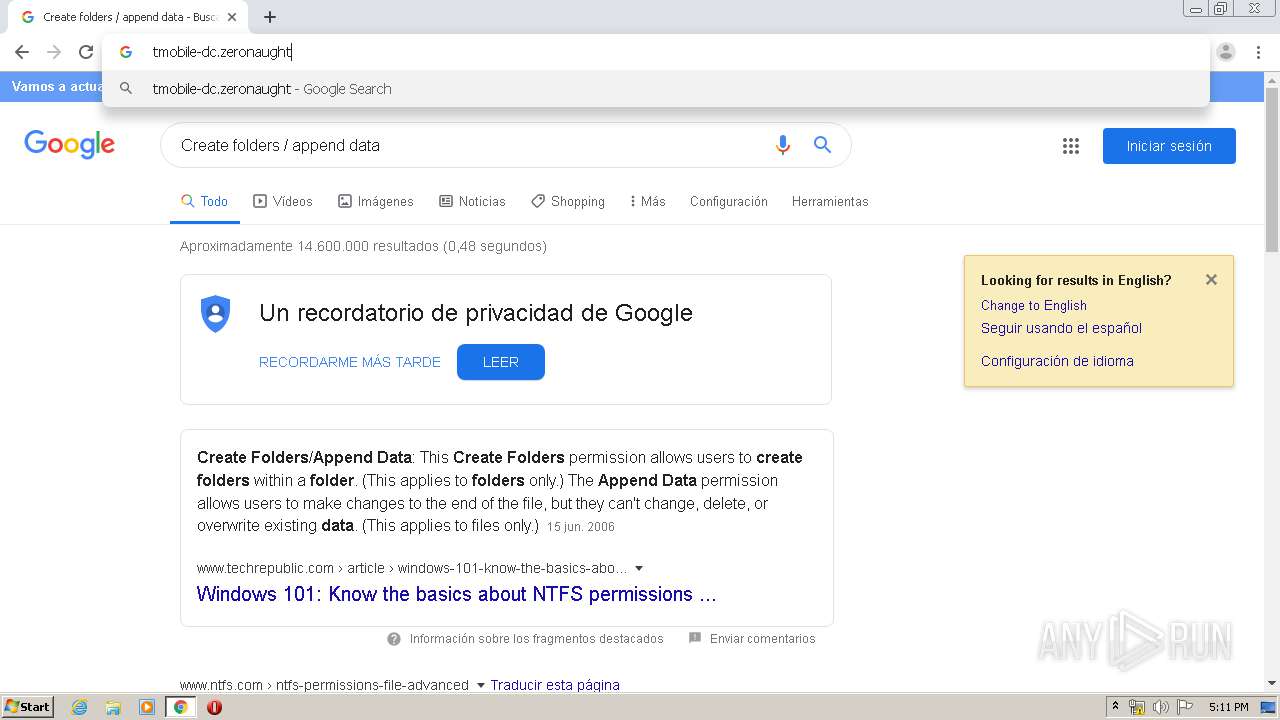Click the 'Vamos a actua' blue banner text
The width and height of the screenshot is (1280, 720).
pos(56,87)
